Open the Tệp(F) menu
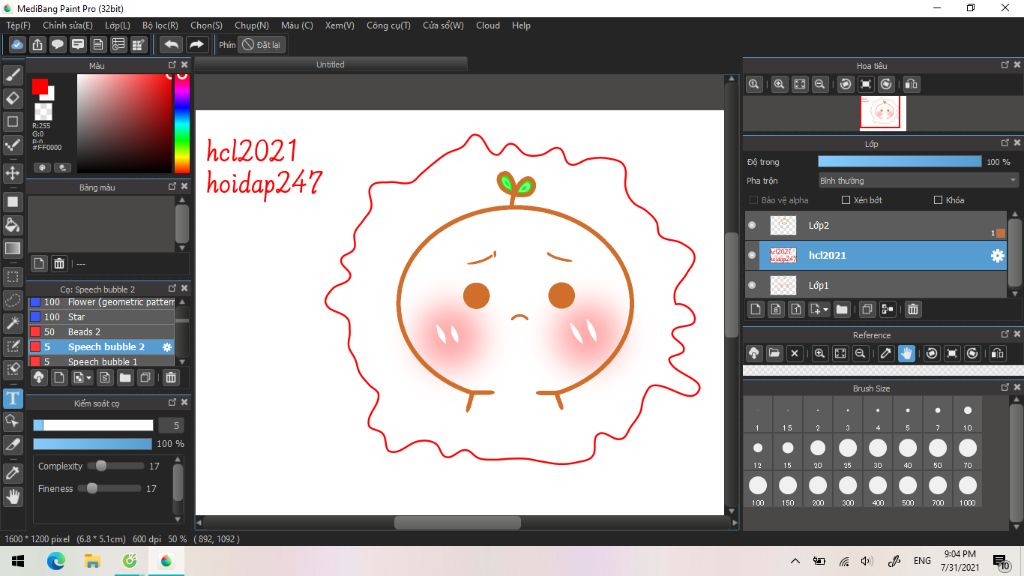Viewport: 1024px width, 576px height. point(18,25)
